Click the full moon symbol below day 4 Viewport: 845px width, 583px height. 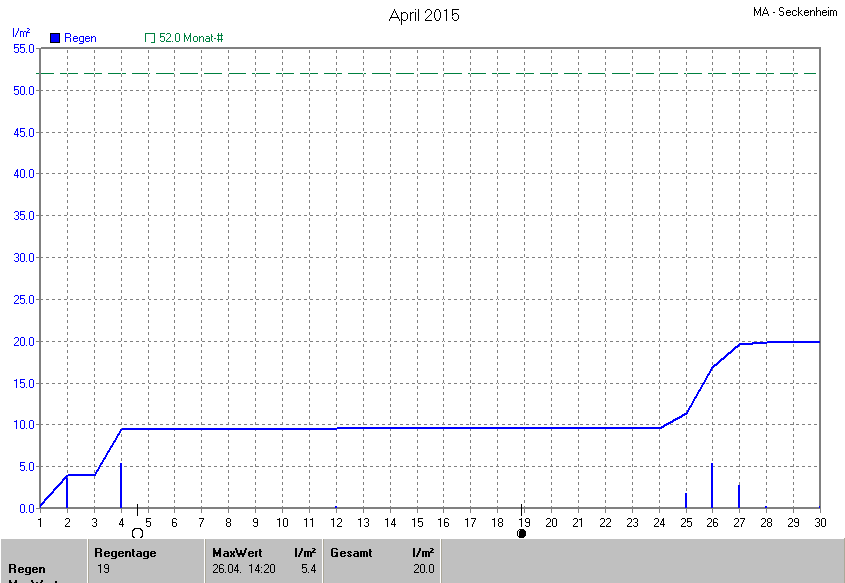tap(137, 533)
